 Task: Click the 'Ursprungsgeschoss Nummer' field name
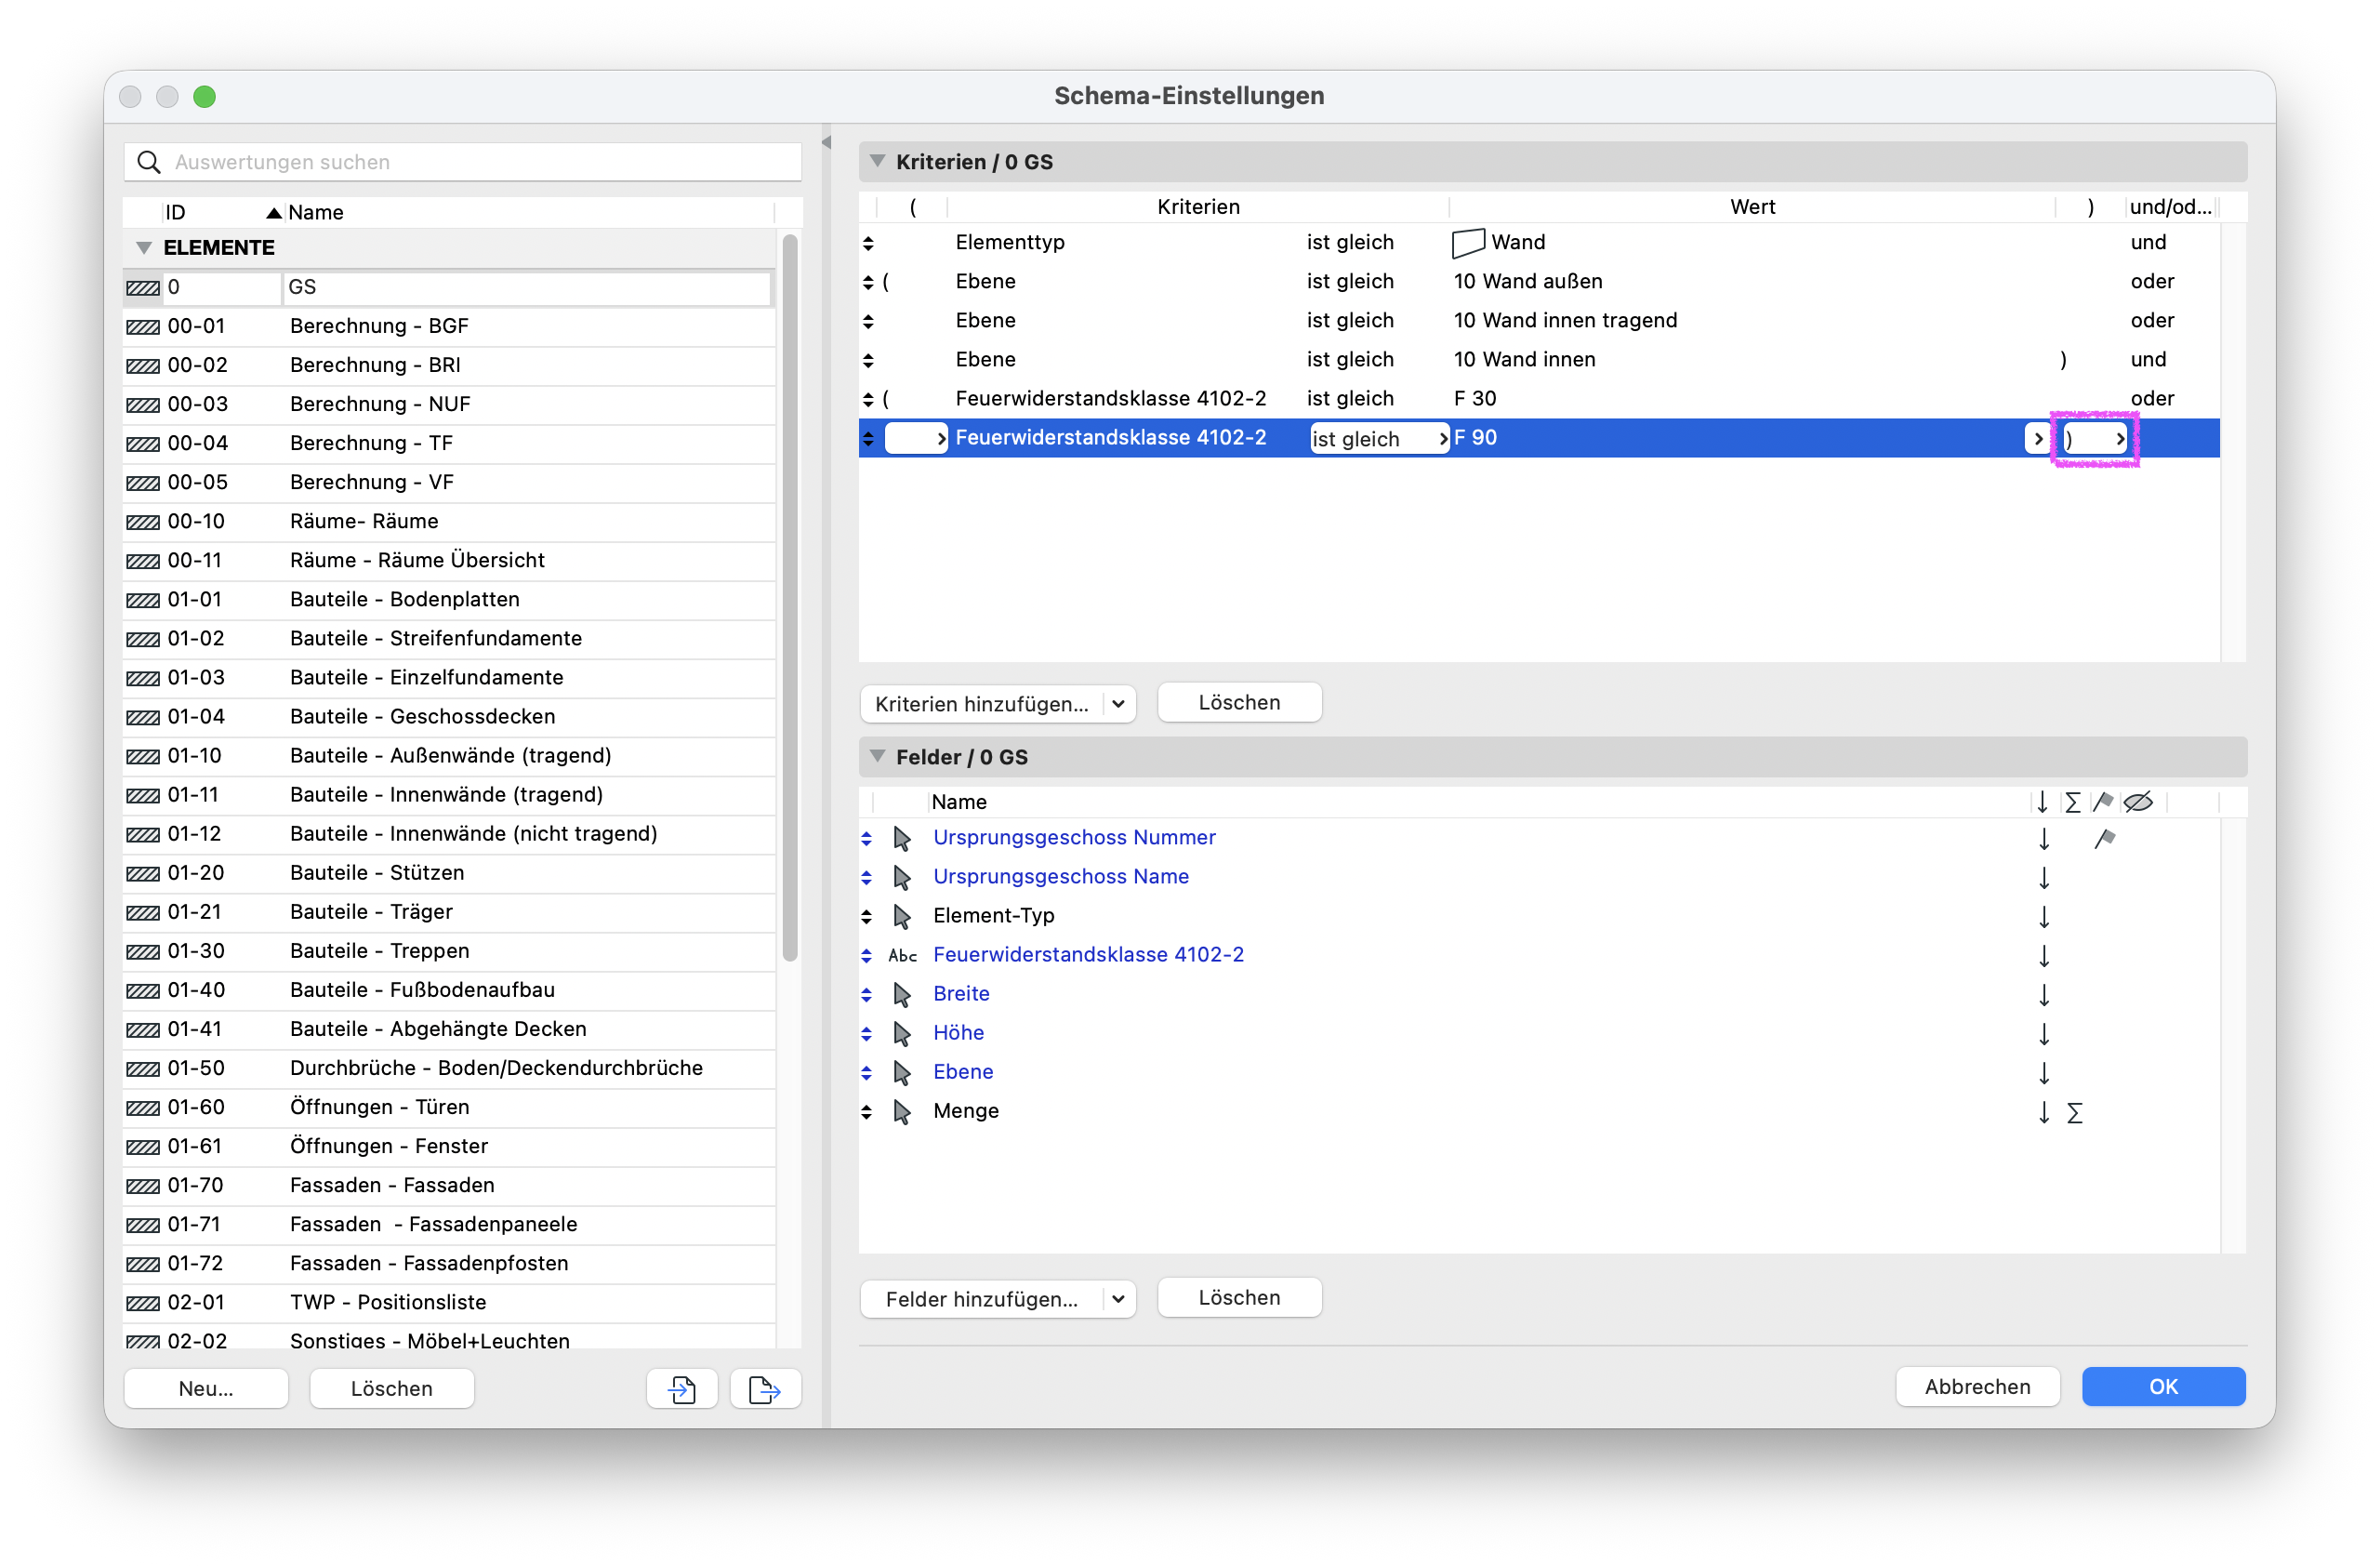[x=1074, y=838]
